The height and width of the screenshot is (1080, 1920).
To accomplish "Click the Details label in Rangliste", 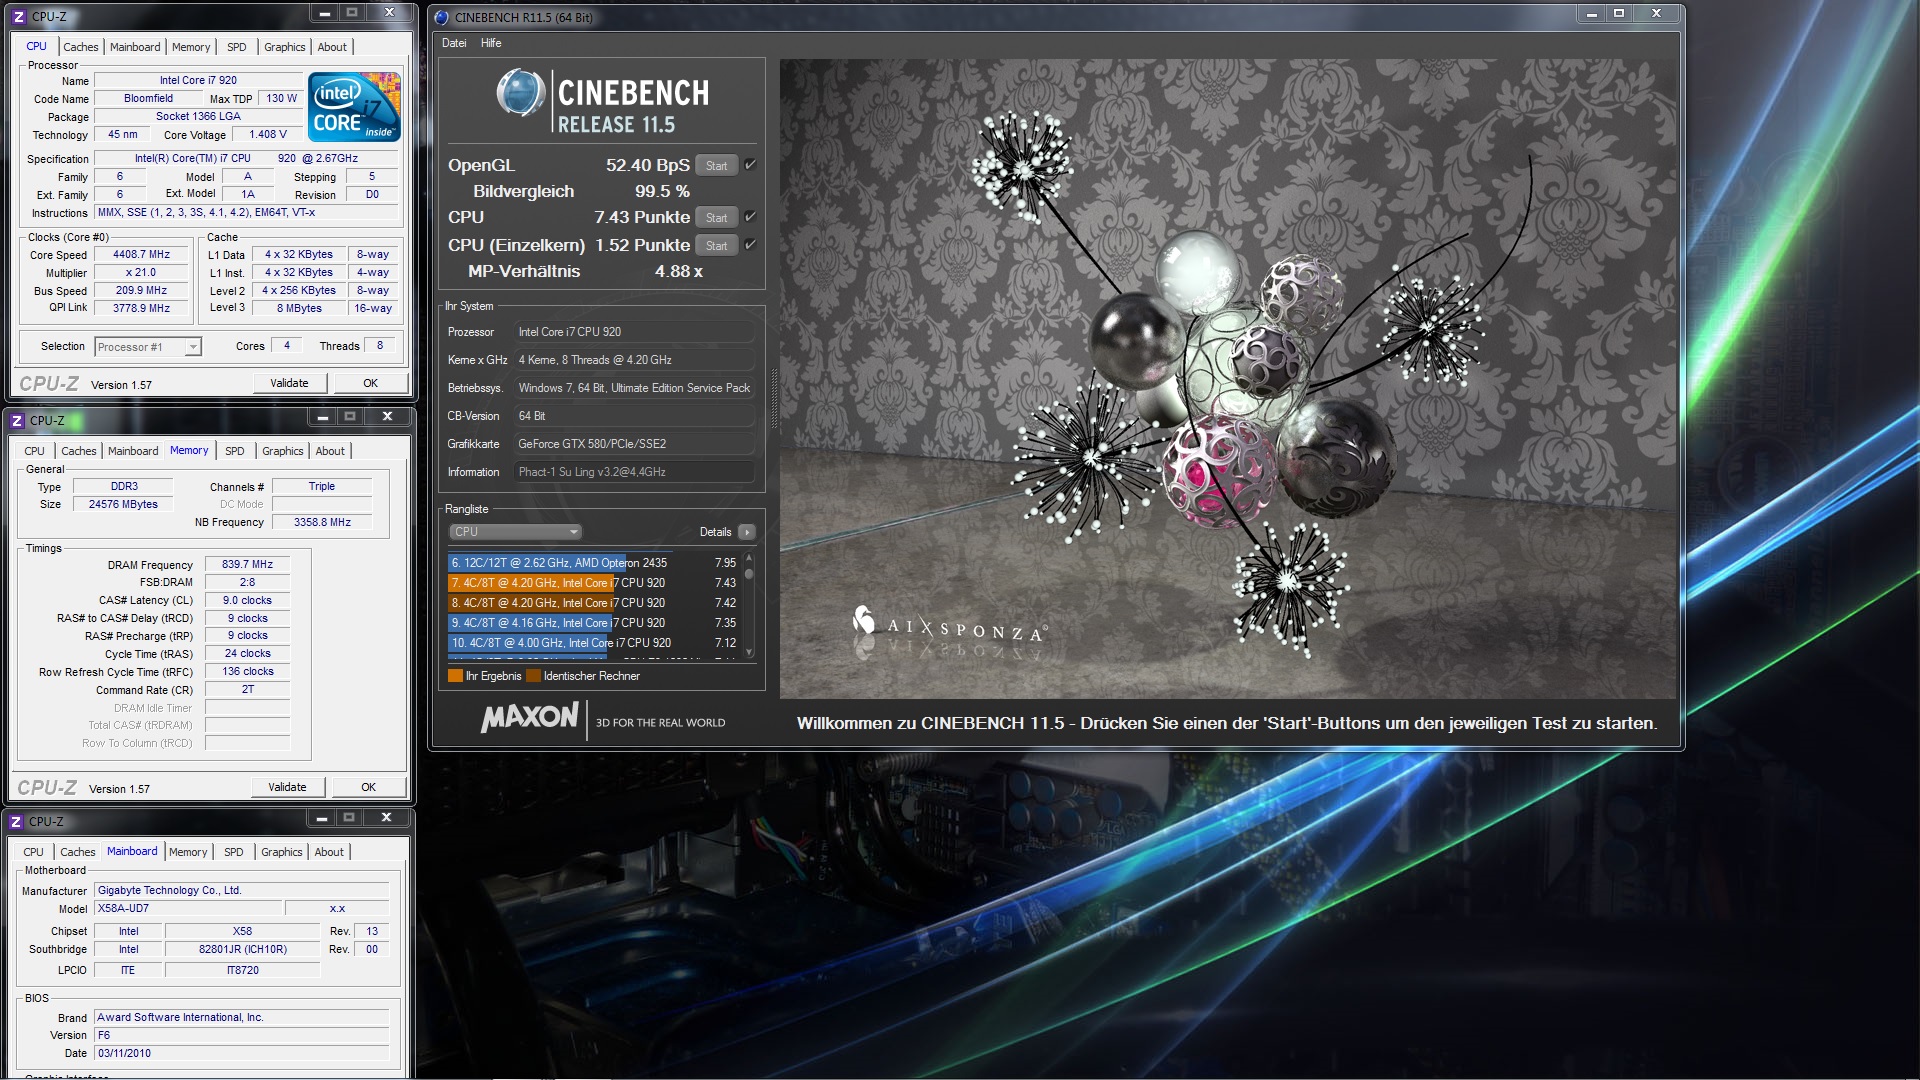I will (715, 532).
